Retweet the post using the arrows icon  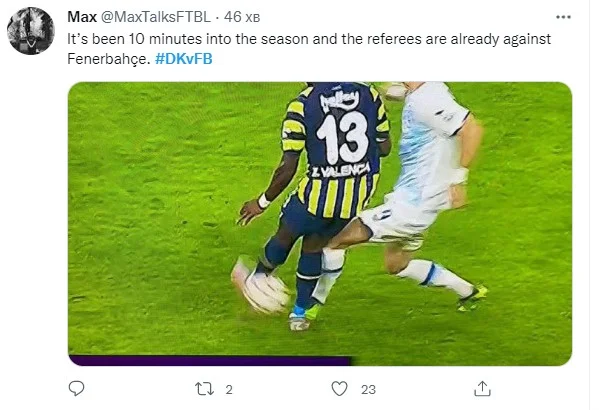pyautogui.click(x=204, y=389)
